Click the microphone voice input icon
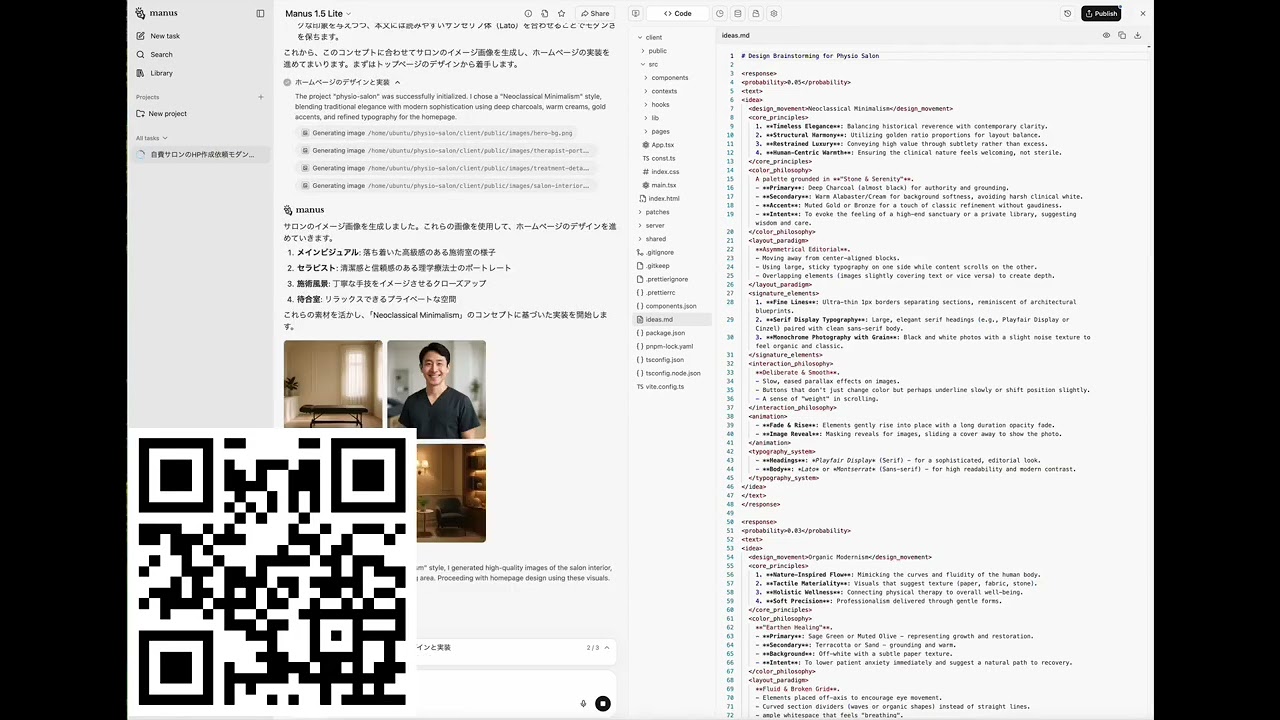 [x=583, y=703]
